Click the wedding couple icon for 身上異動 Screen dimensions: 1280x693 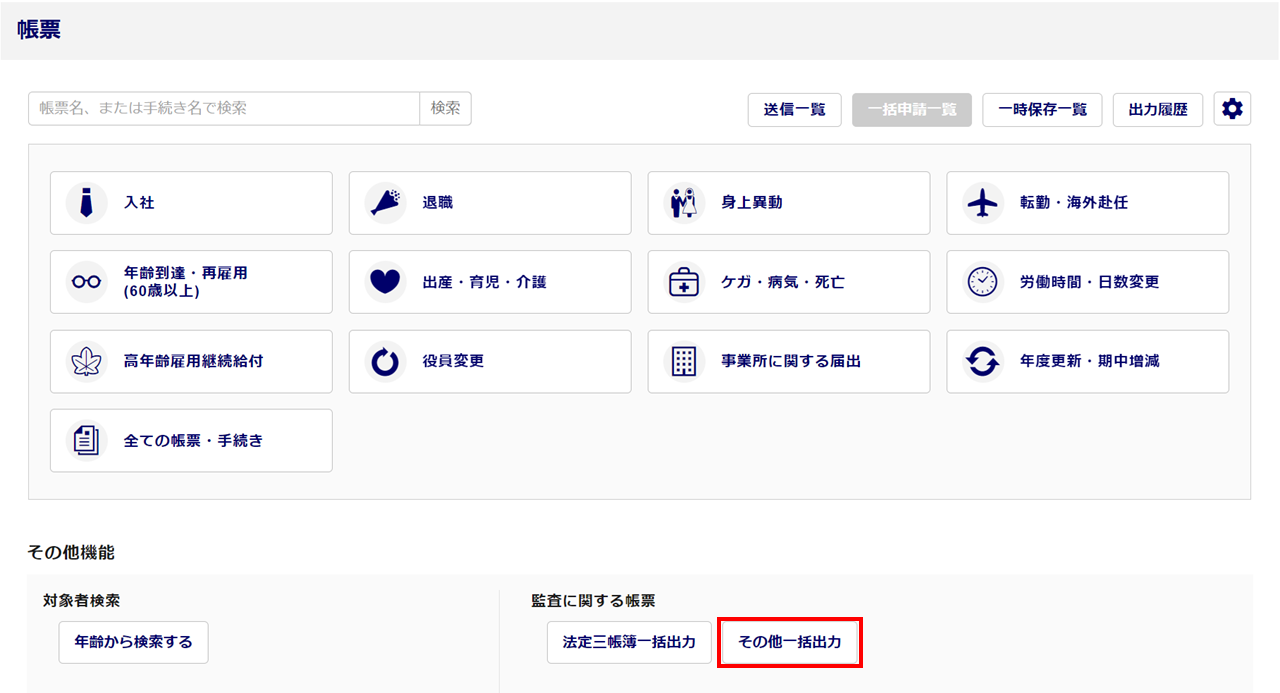coord(684,203)
